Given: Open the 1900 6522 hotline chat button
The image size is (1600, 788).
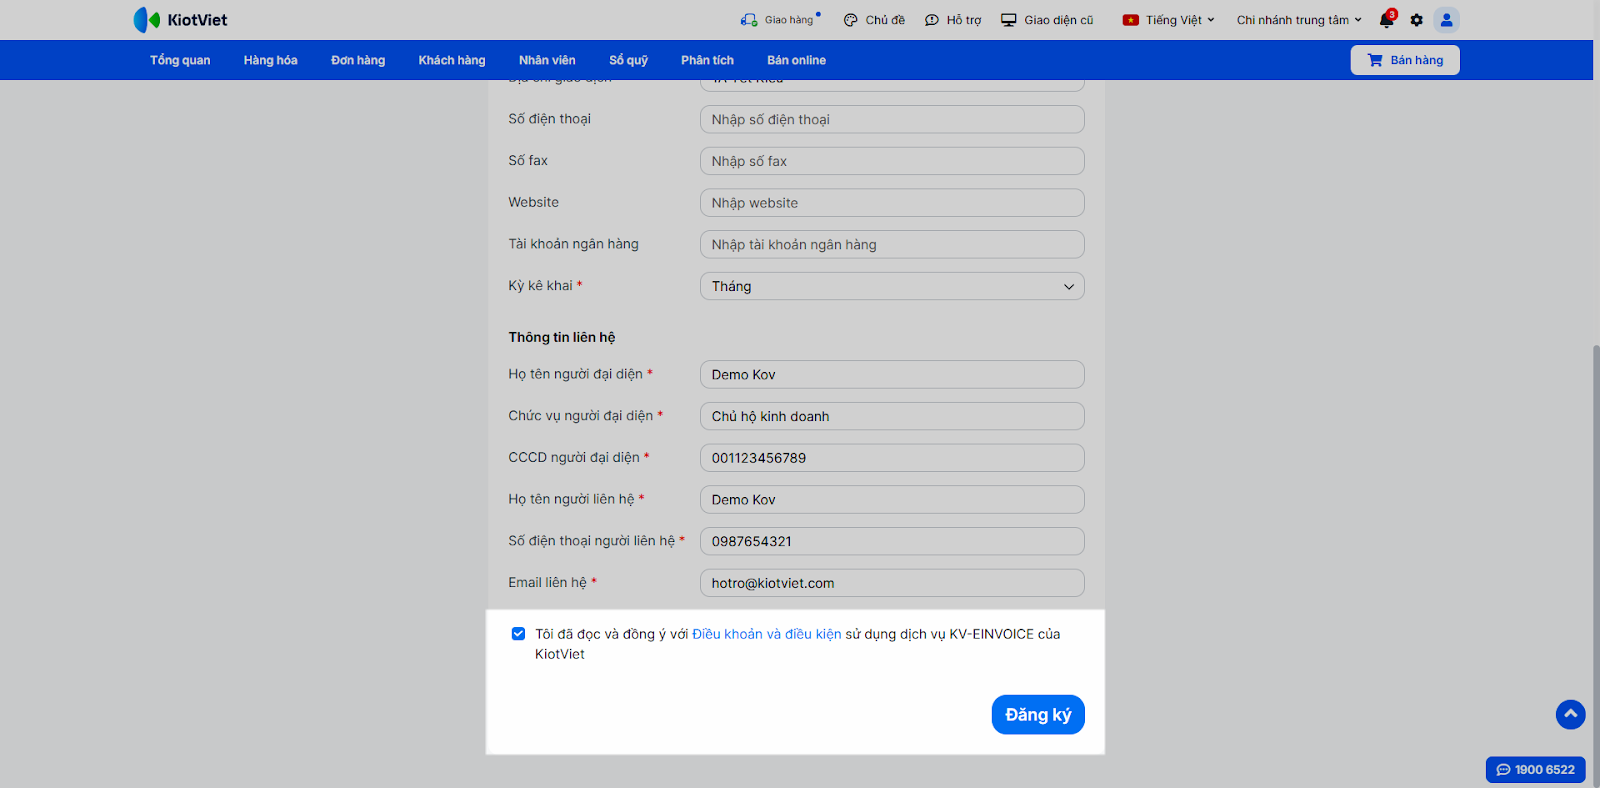Looking at the screenshot, I should [1535, 770].
